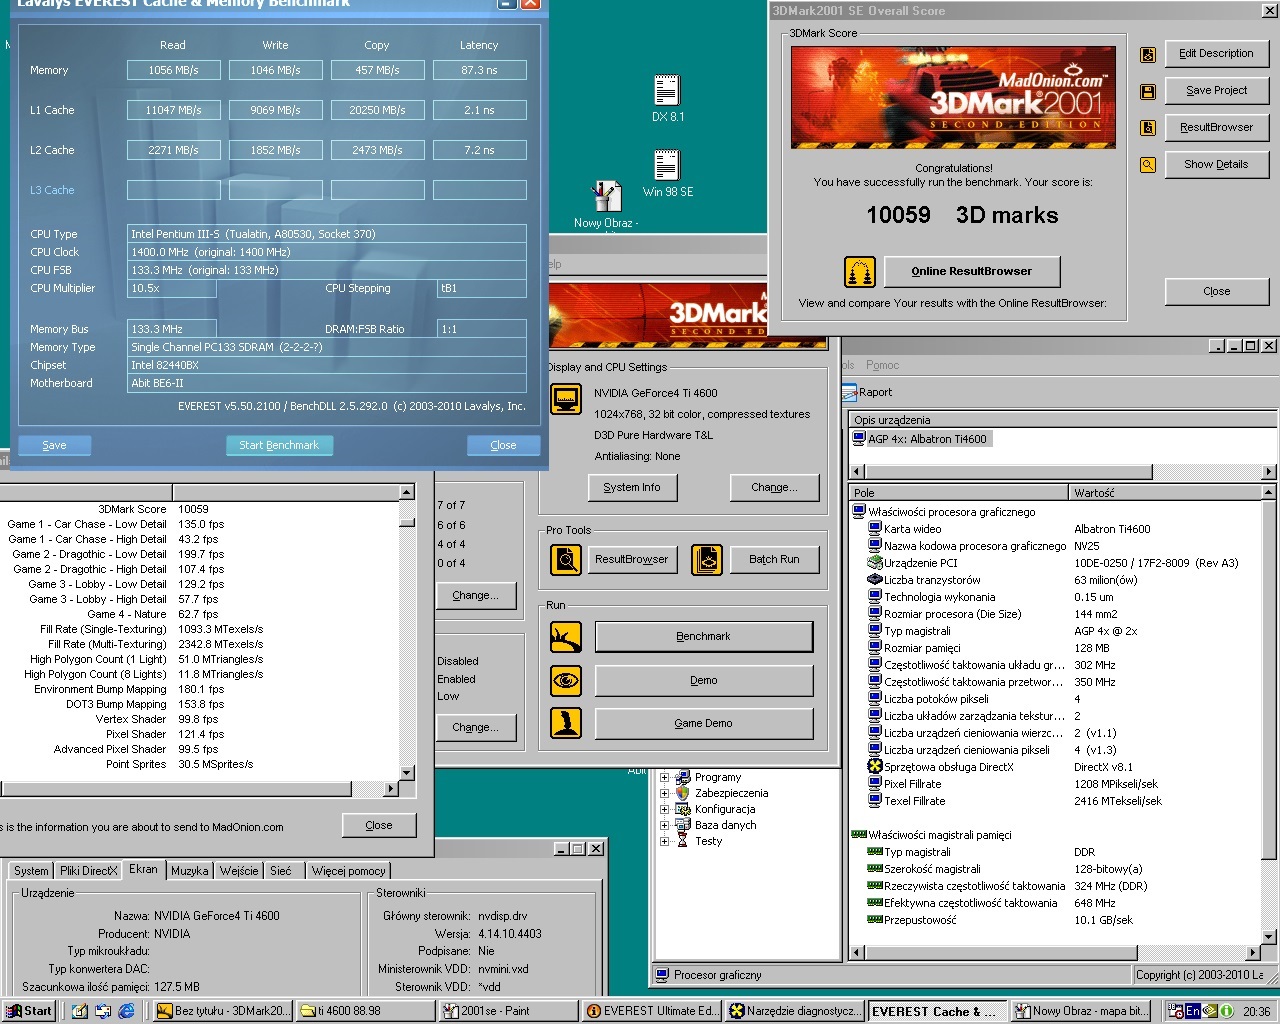The width and height of the screenshot is (1280, 1024).
Task: Switch to EVEREST Ultimate Ed taskbar button
Action: pyautogui.click(x=651, y=1011)
